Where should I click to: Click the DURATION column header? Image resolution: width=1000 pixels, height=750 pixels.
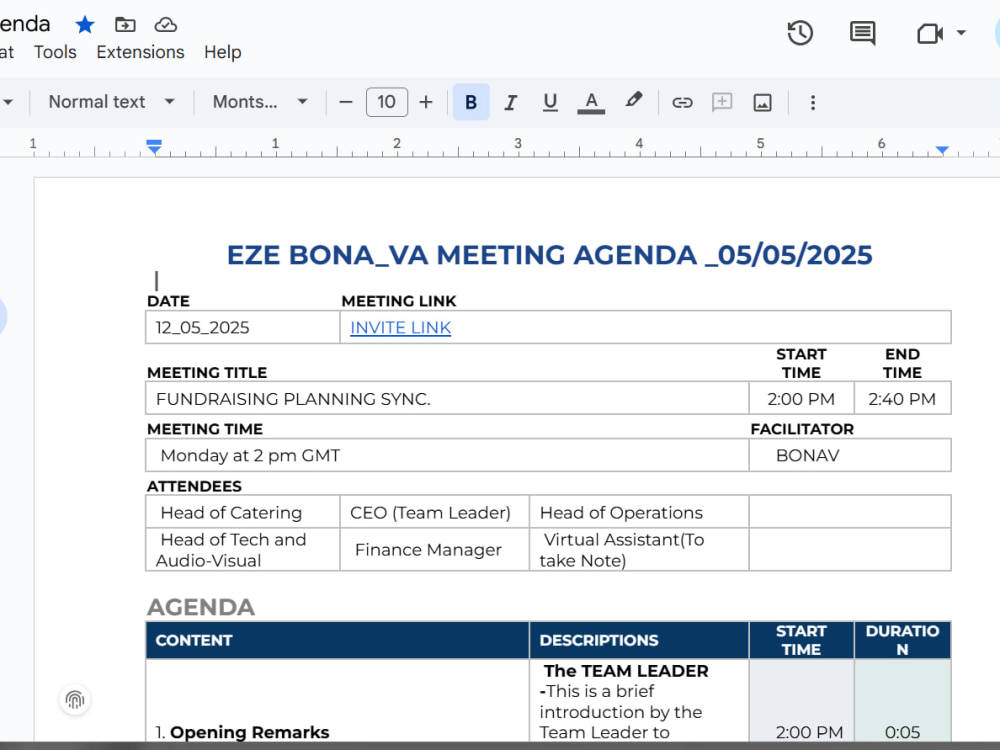(x=902, y=640)
